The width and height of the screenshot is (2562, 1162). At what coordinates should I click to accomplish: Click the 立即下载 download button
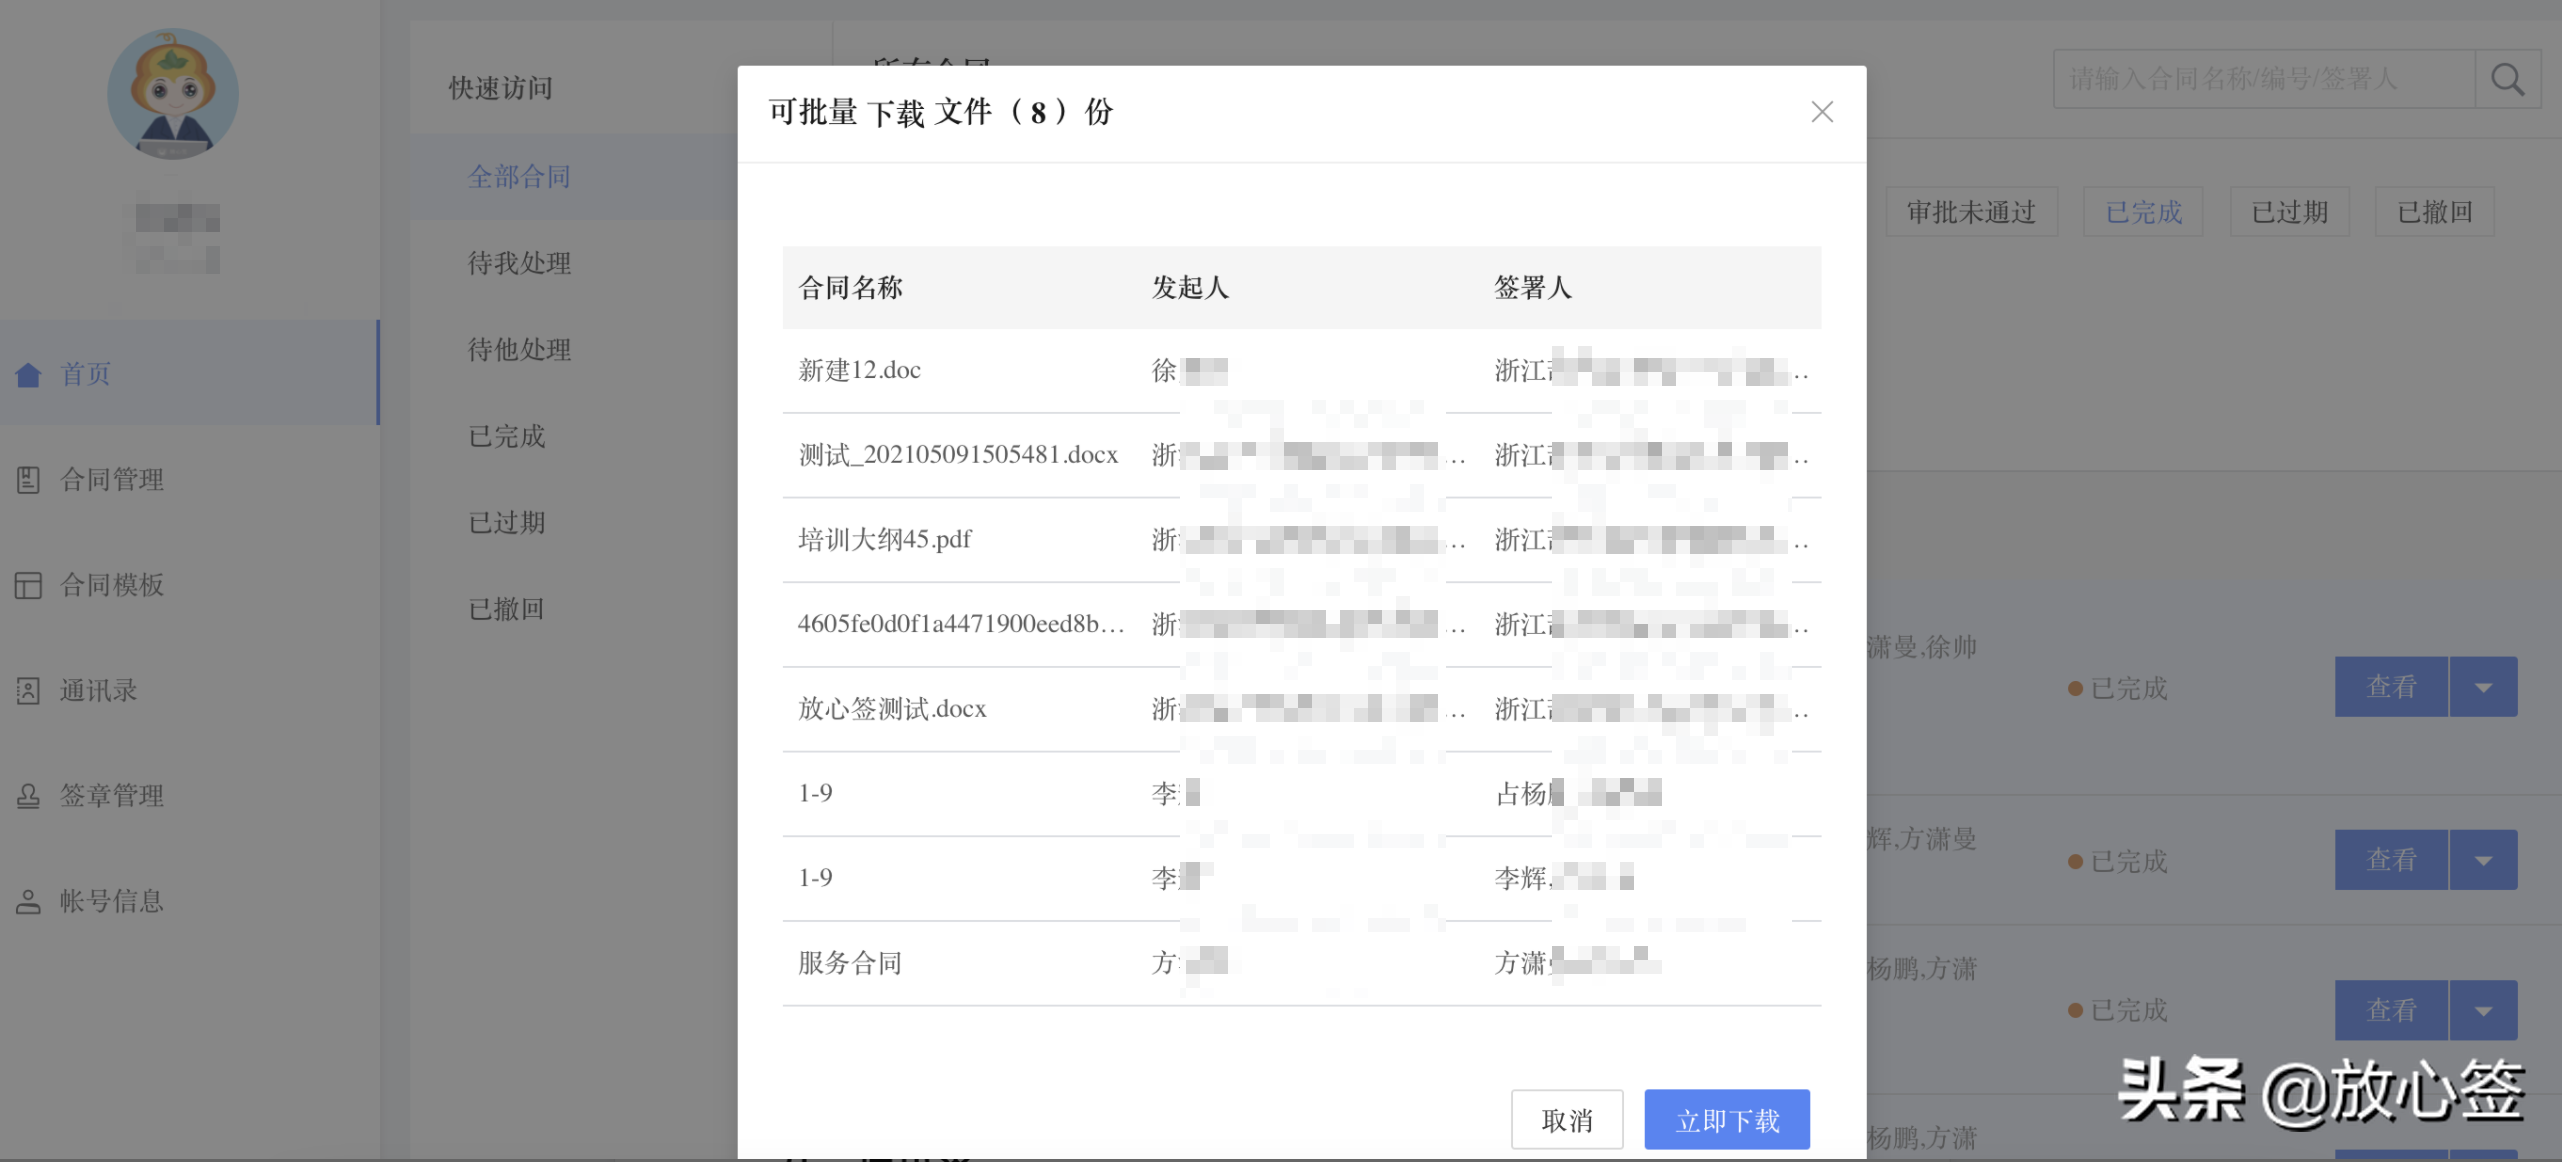click(x=1726, y=1119)
